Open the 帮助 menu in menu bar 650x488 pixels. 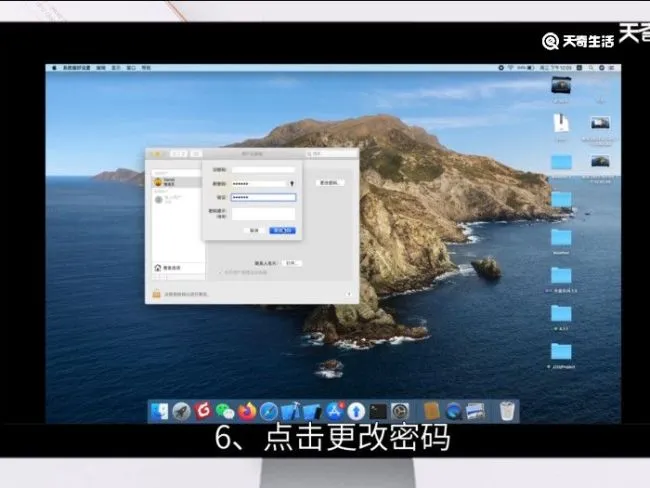point(146,68)
